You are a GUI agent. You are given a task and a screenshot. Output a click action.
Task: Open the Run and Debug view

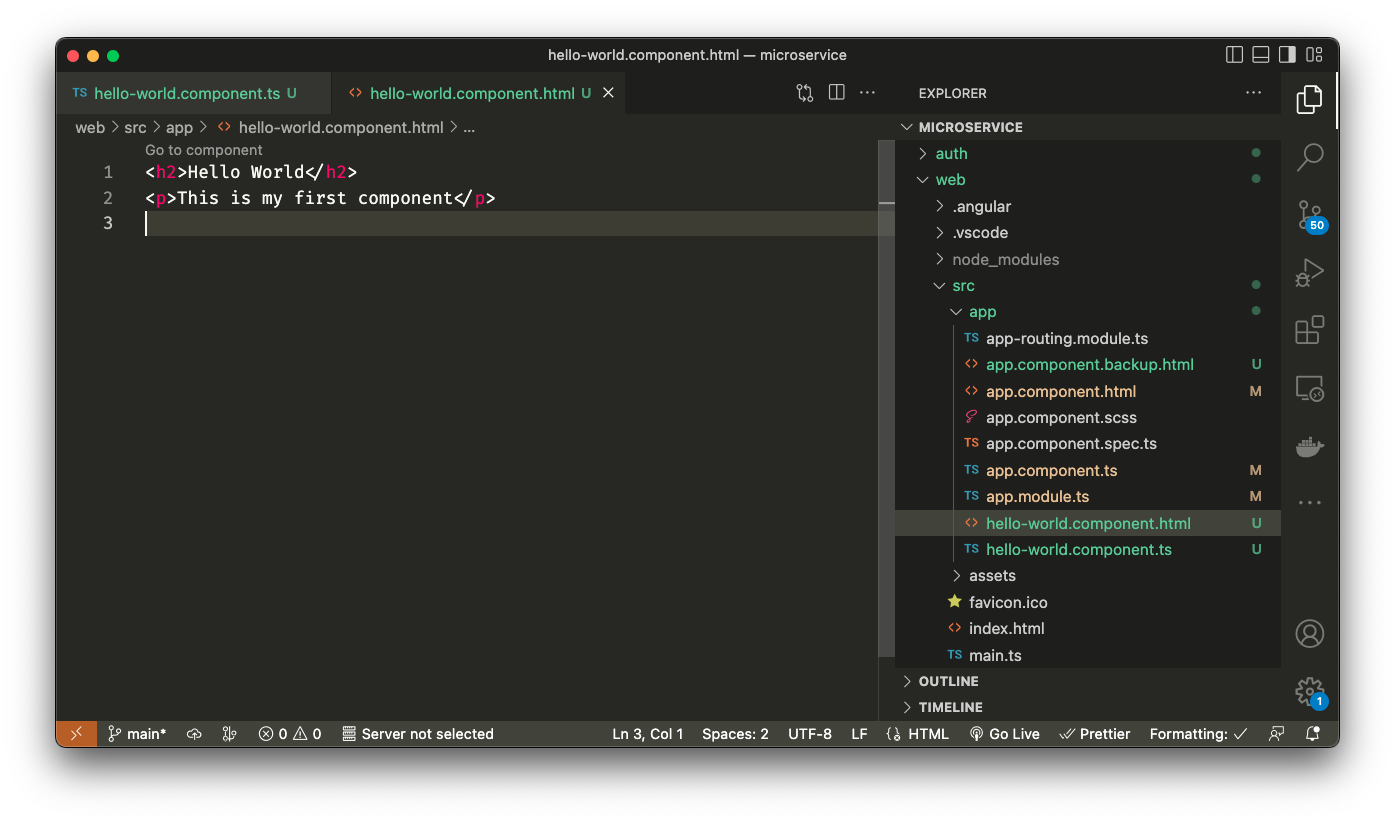pyautogui.click(x=1309, y=273)
